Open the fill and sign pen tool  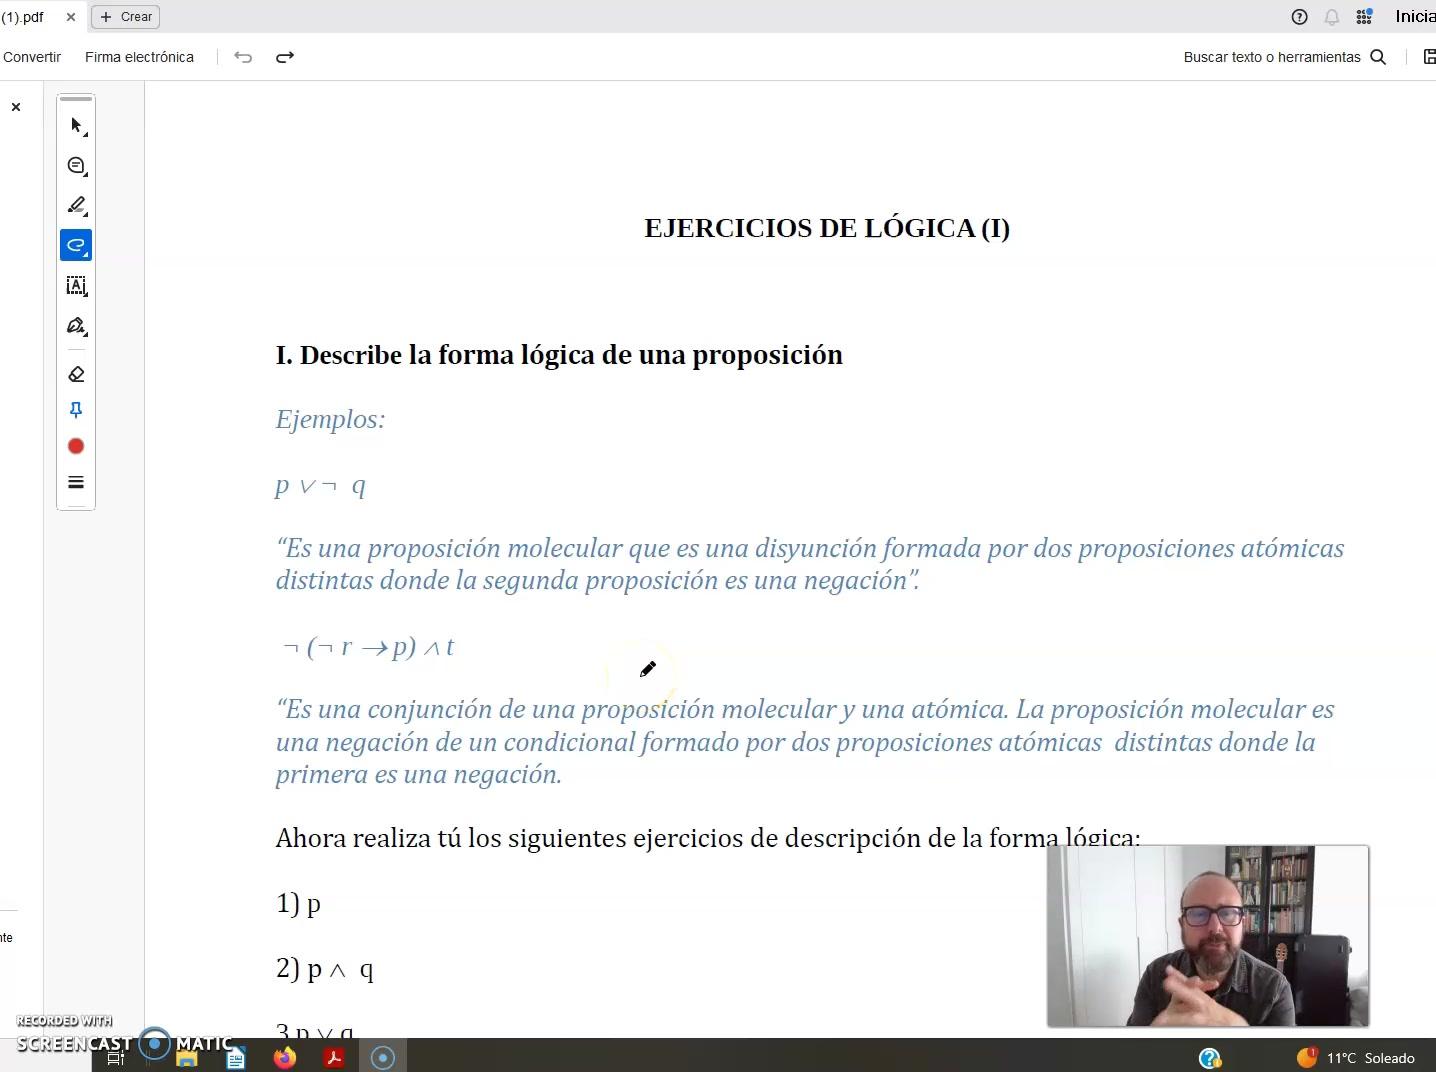point(76,326)
